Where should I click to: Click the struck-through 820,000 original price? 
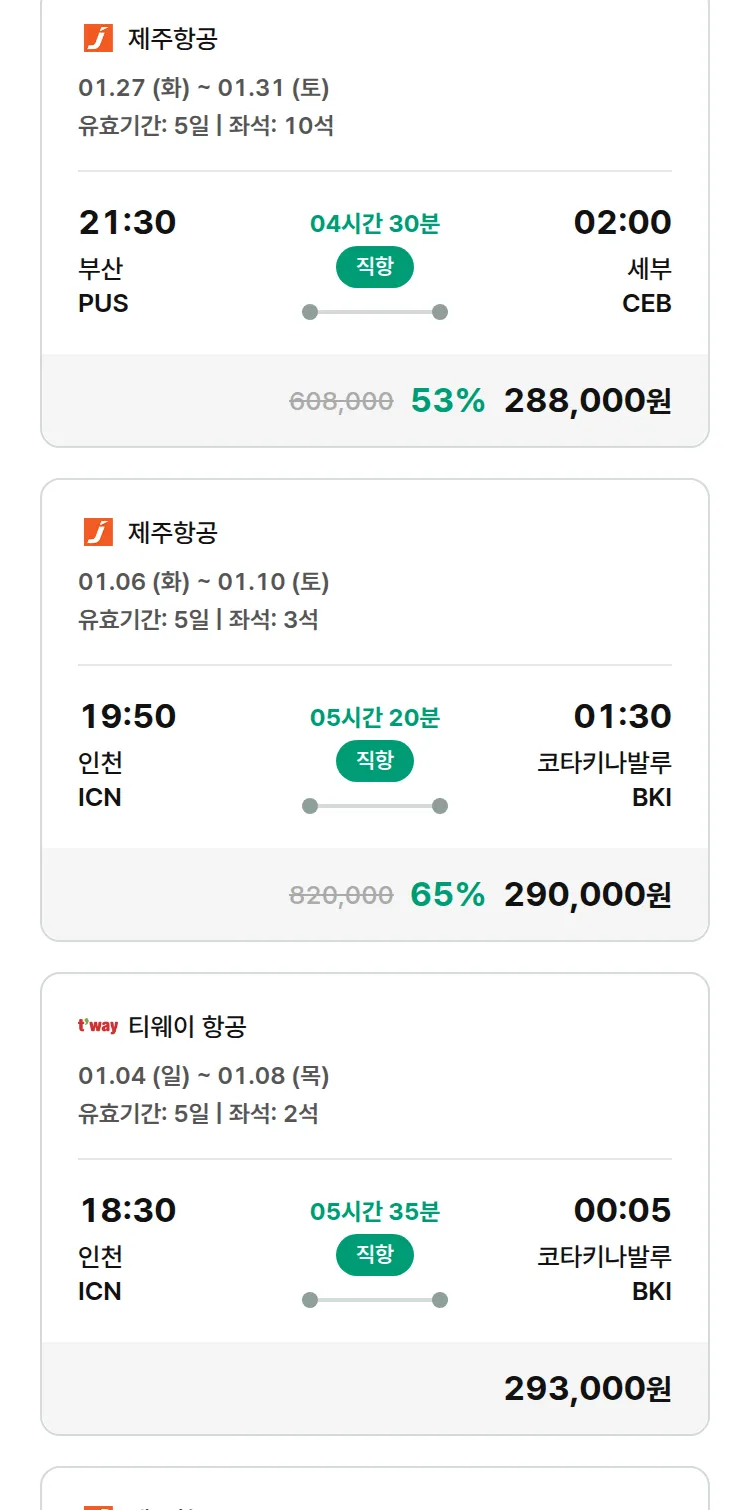[341, 896]
